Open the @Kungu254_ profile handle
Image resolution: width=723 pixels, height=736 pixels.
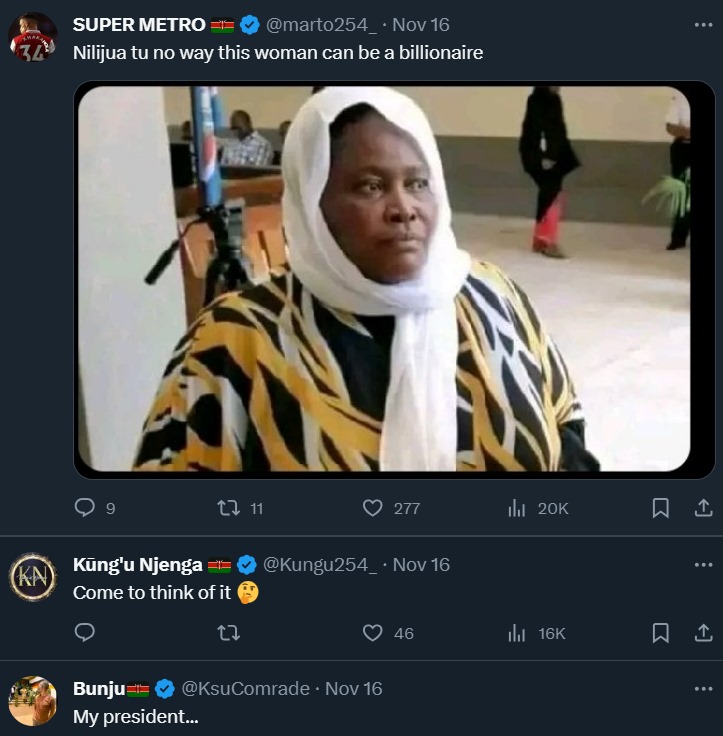point(321,564)
